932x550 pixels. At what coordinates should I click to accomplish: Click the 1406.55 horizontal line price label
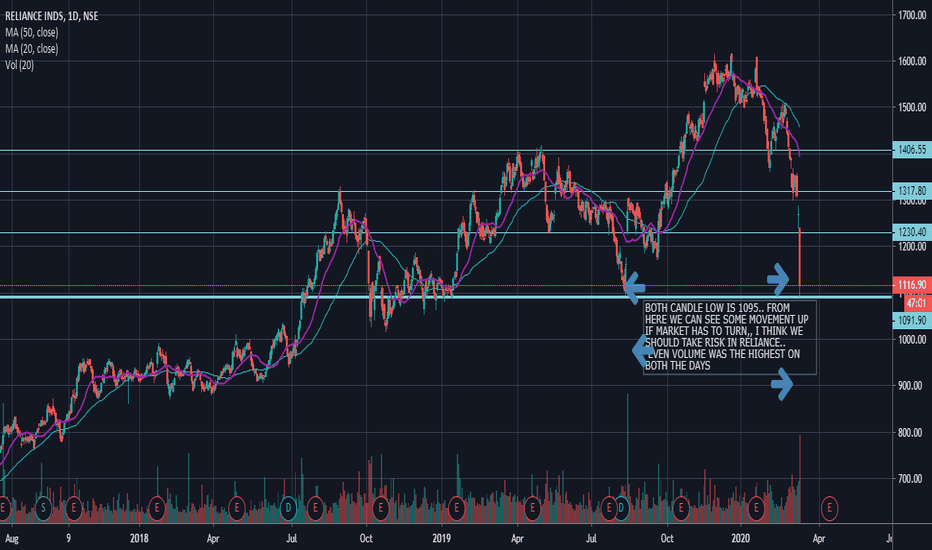click(x=912, y=149)
